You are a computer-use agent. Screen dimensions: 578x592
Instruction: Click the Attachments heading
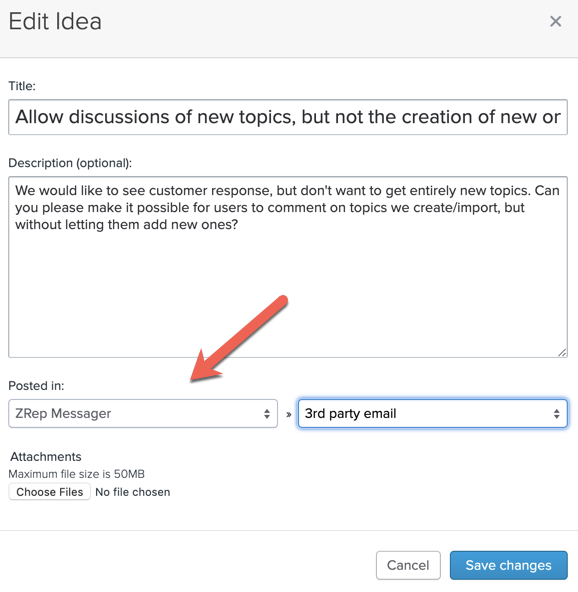pyautogui.click(x=46, y=457)
